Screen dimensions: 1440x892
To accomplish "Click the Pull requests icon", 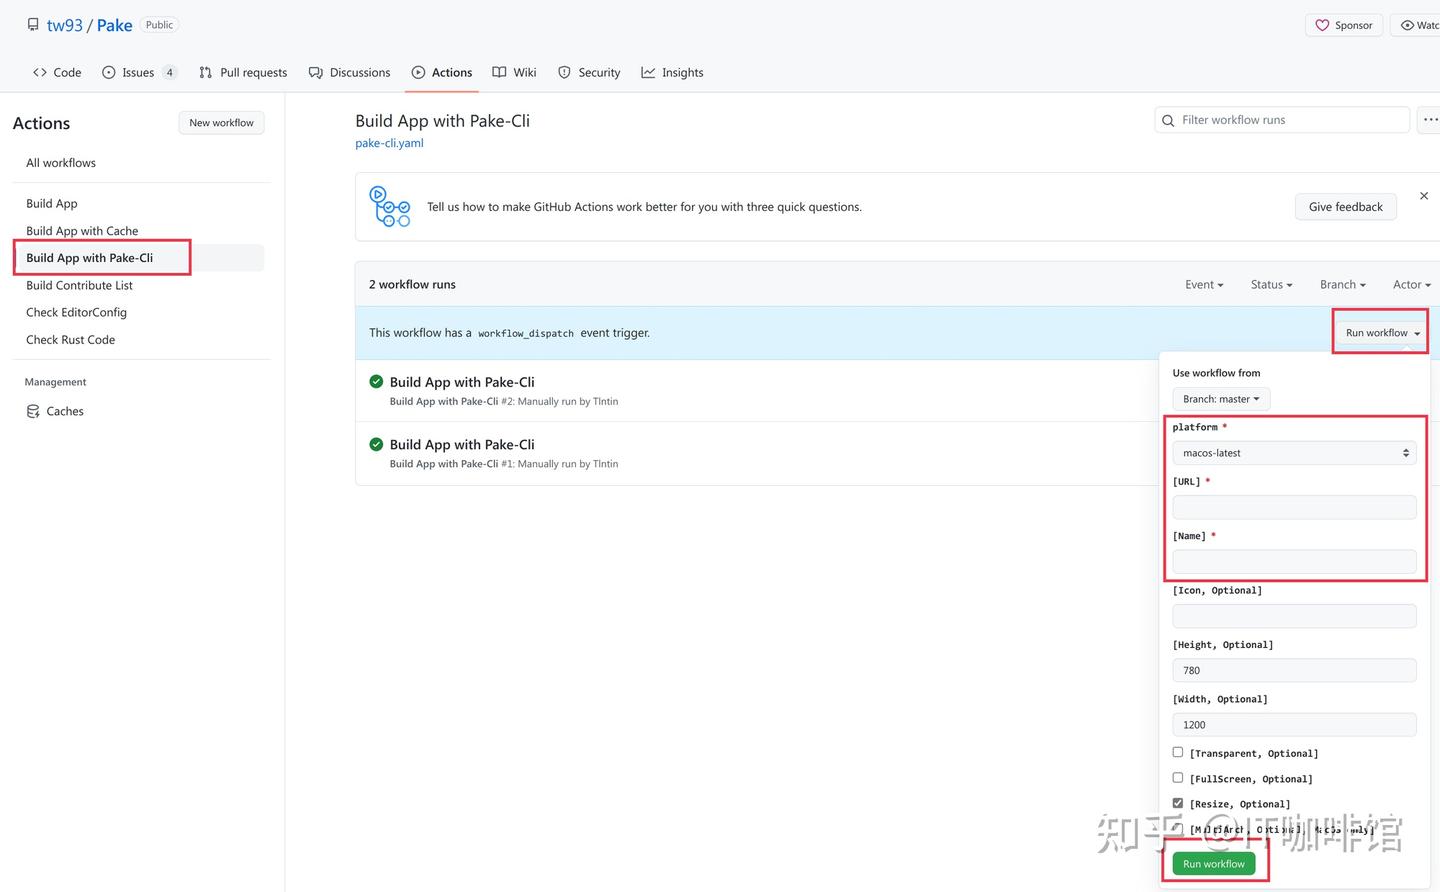I will (x=206, y=73).
